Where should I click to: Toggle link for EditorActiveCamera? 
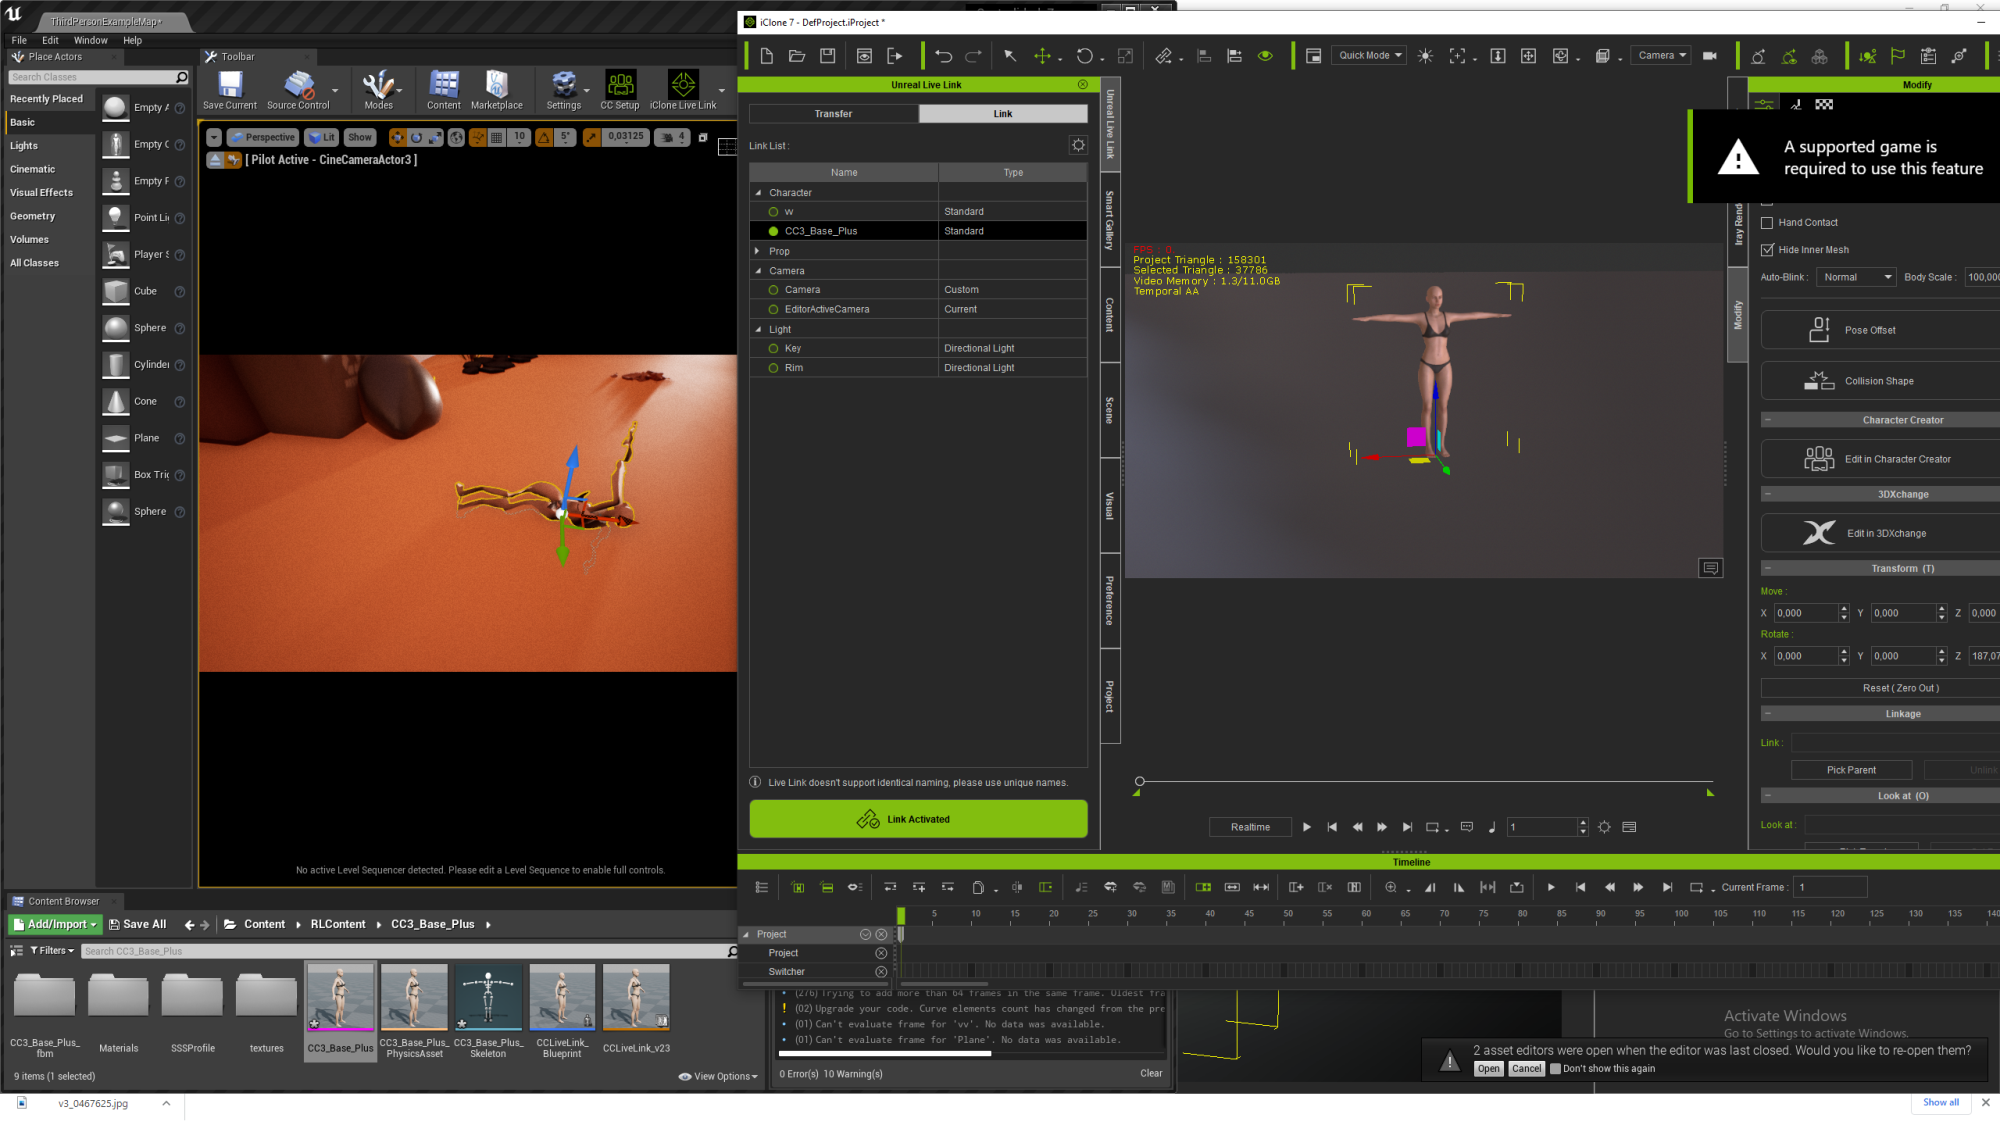(x=773, y=309)
